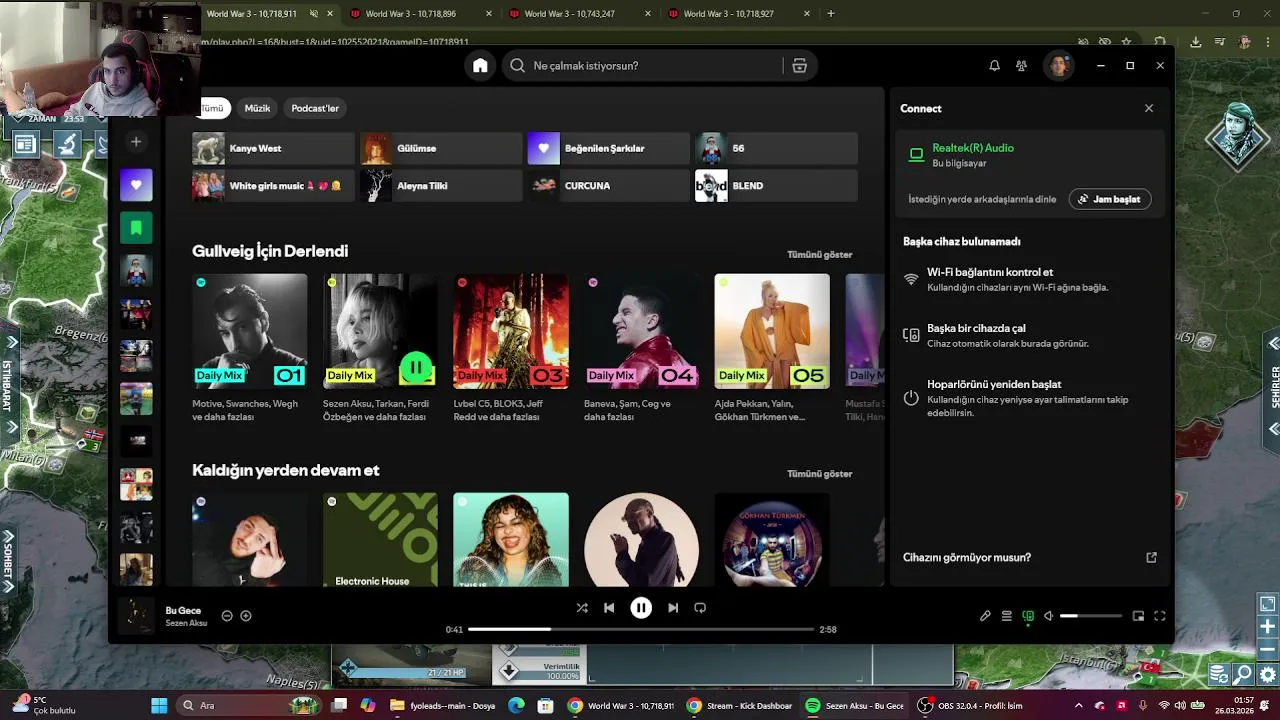
Task: Switch to World War 3 - 10,718,927 tab
Action: [x=740, y=14]
